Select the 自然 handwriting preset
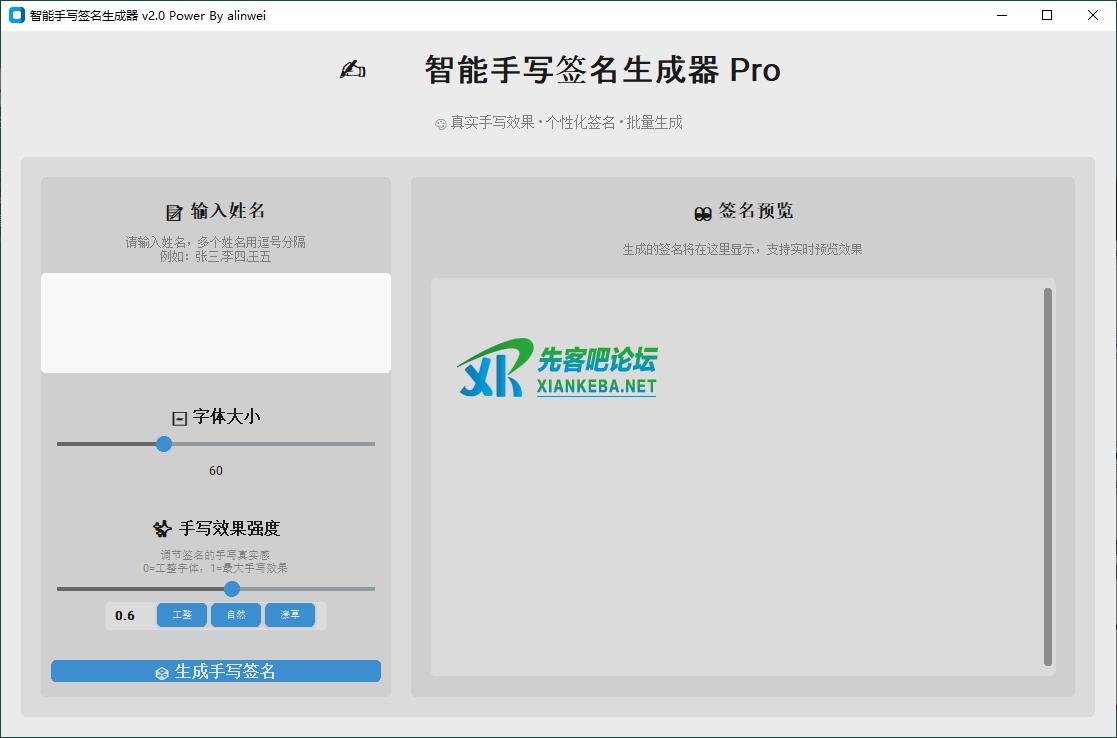The height and width of the screenshot is (738, 1117). (x=236, y=615)
